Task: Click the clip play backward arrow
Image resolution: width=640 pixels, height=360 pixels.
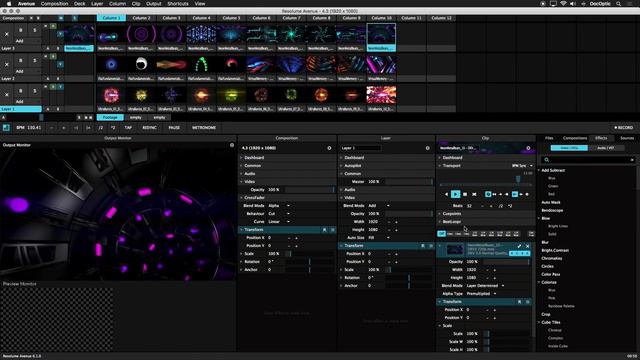Action: click(x=446, y=194)
